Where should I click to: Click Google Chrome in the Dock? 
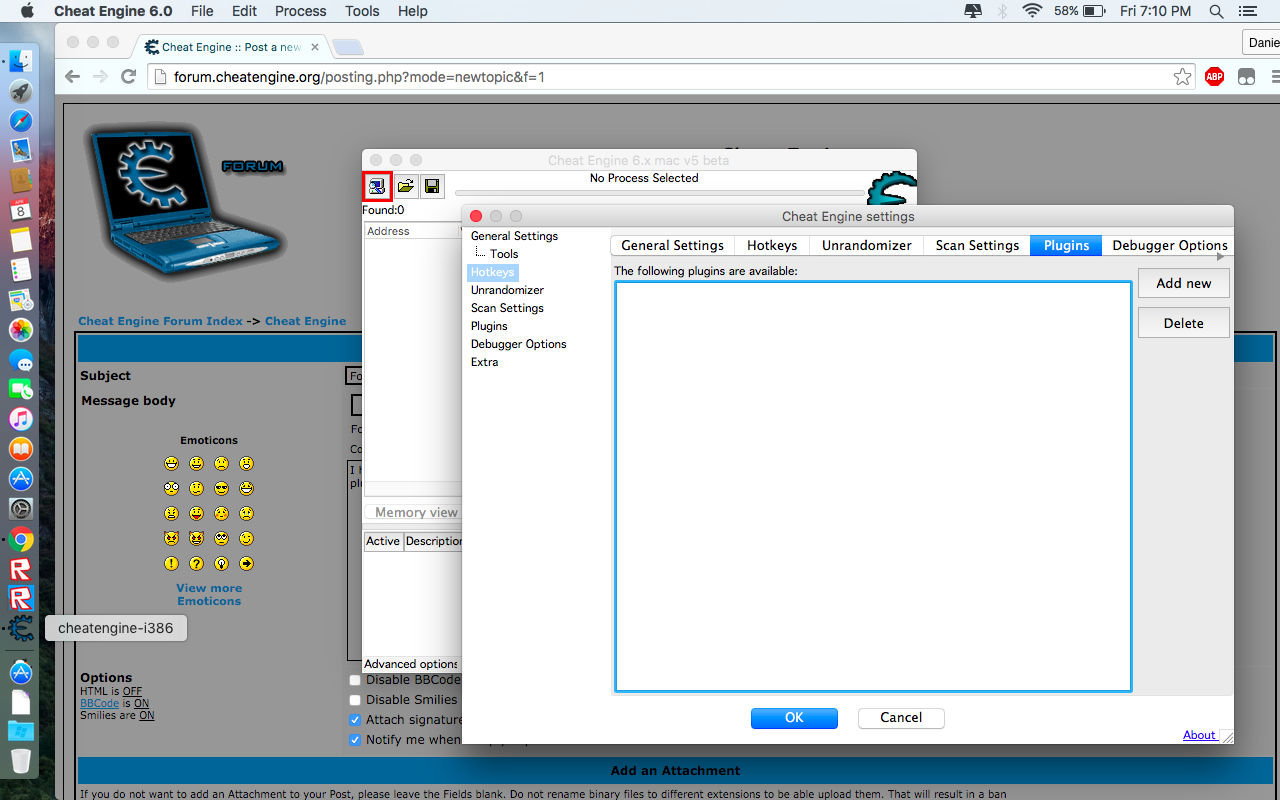pos(21,540)
